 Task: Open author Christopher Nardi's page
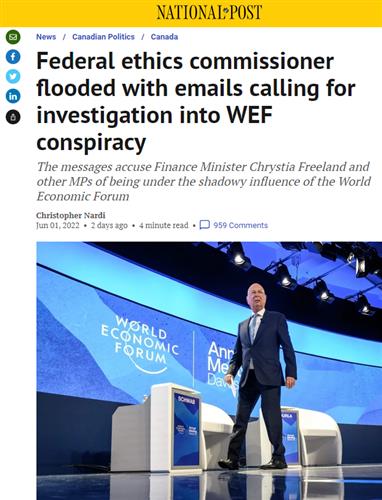[71, 215]
